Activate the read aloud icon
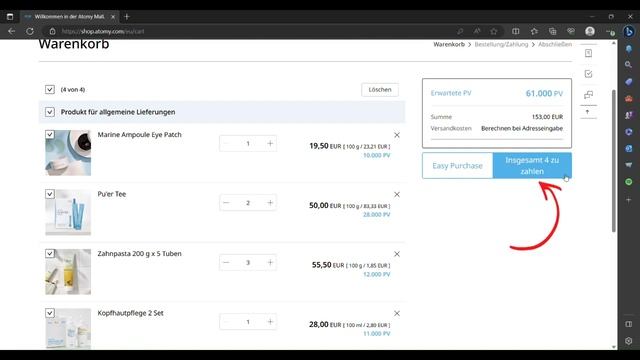The height and width of the screenshot is (360, 640). [x=477, y=31]
